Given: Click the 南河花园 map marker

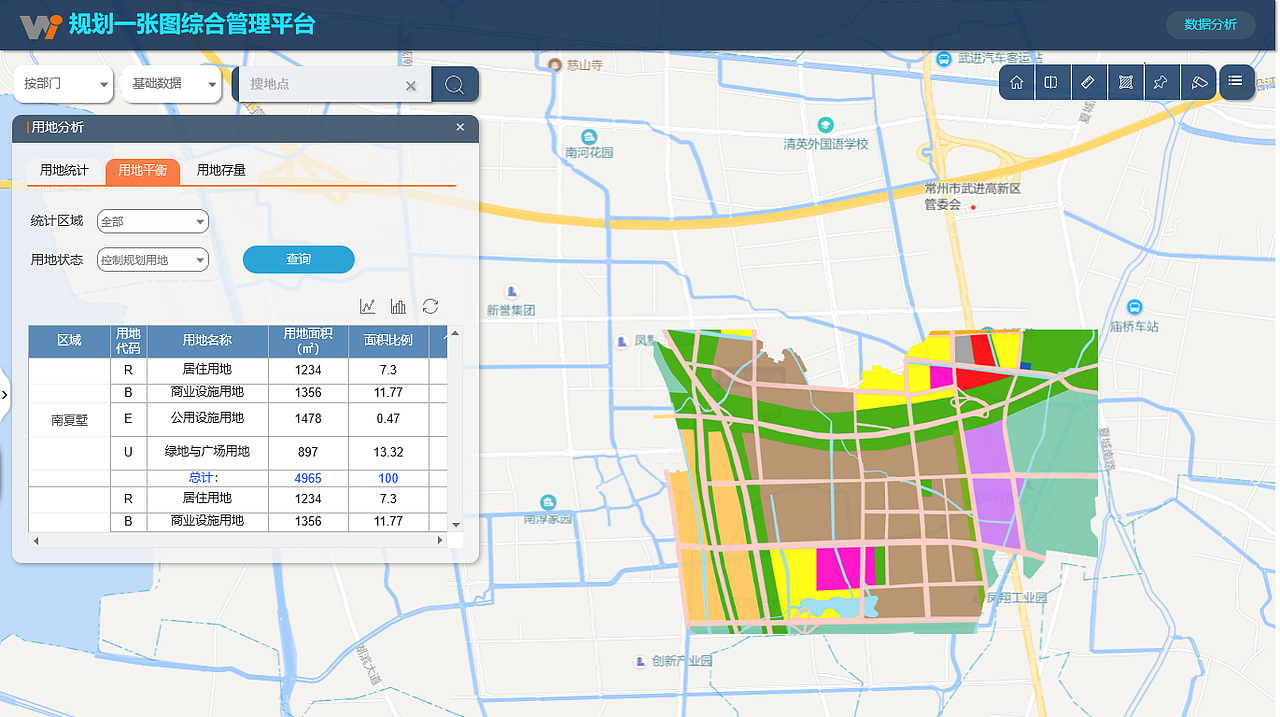Looking at the screenshot, I should click(x=589, y=136).
